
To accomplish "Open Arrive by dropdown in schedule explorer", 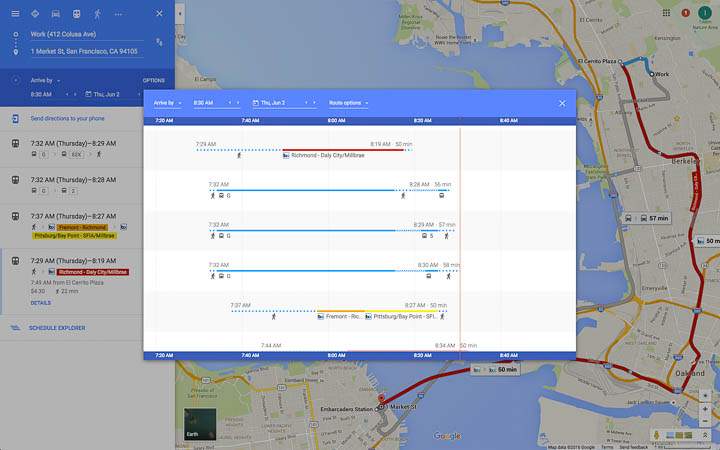I will (x=167, y=103).
